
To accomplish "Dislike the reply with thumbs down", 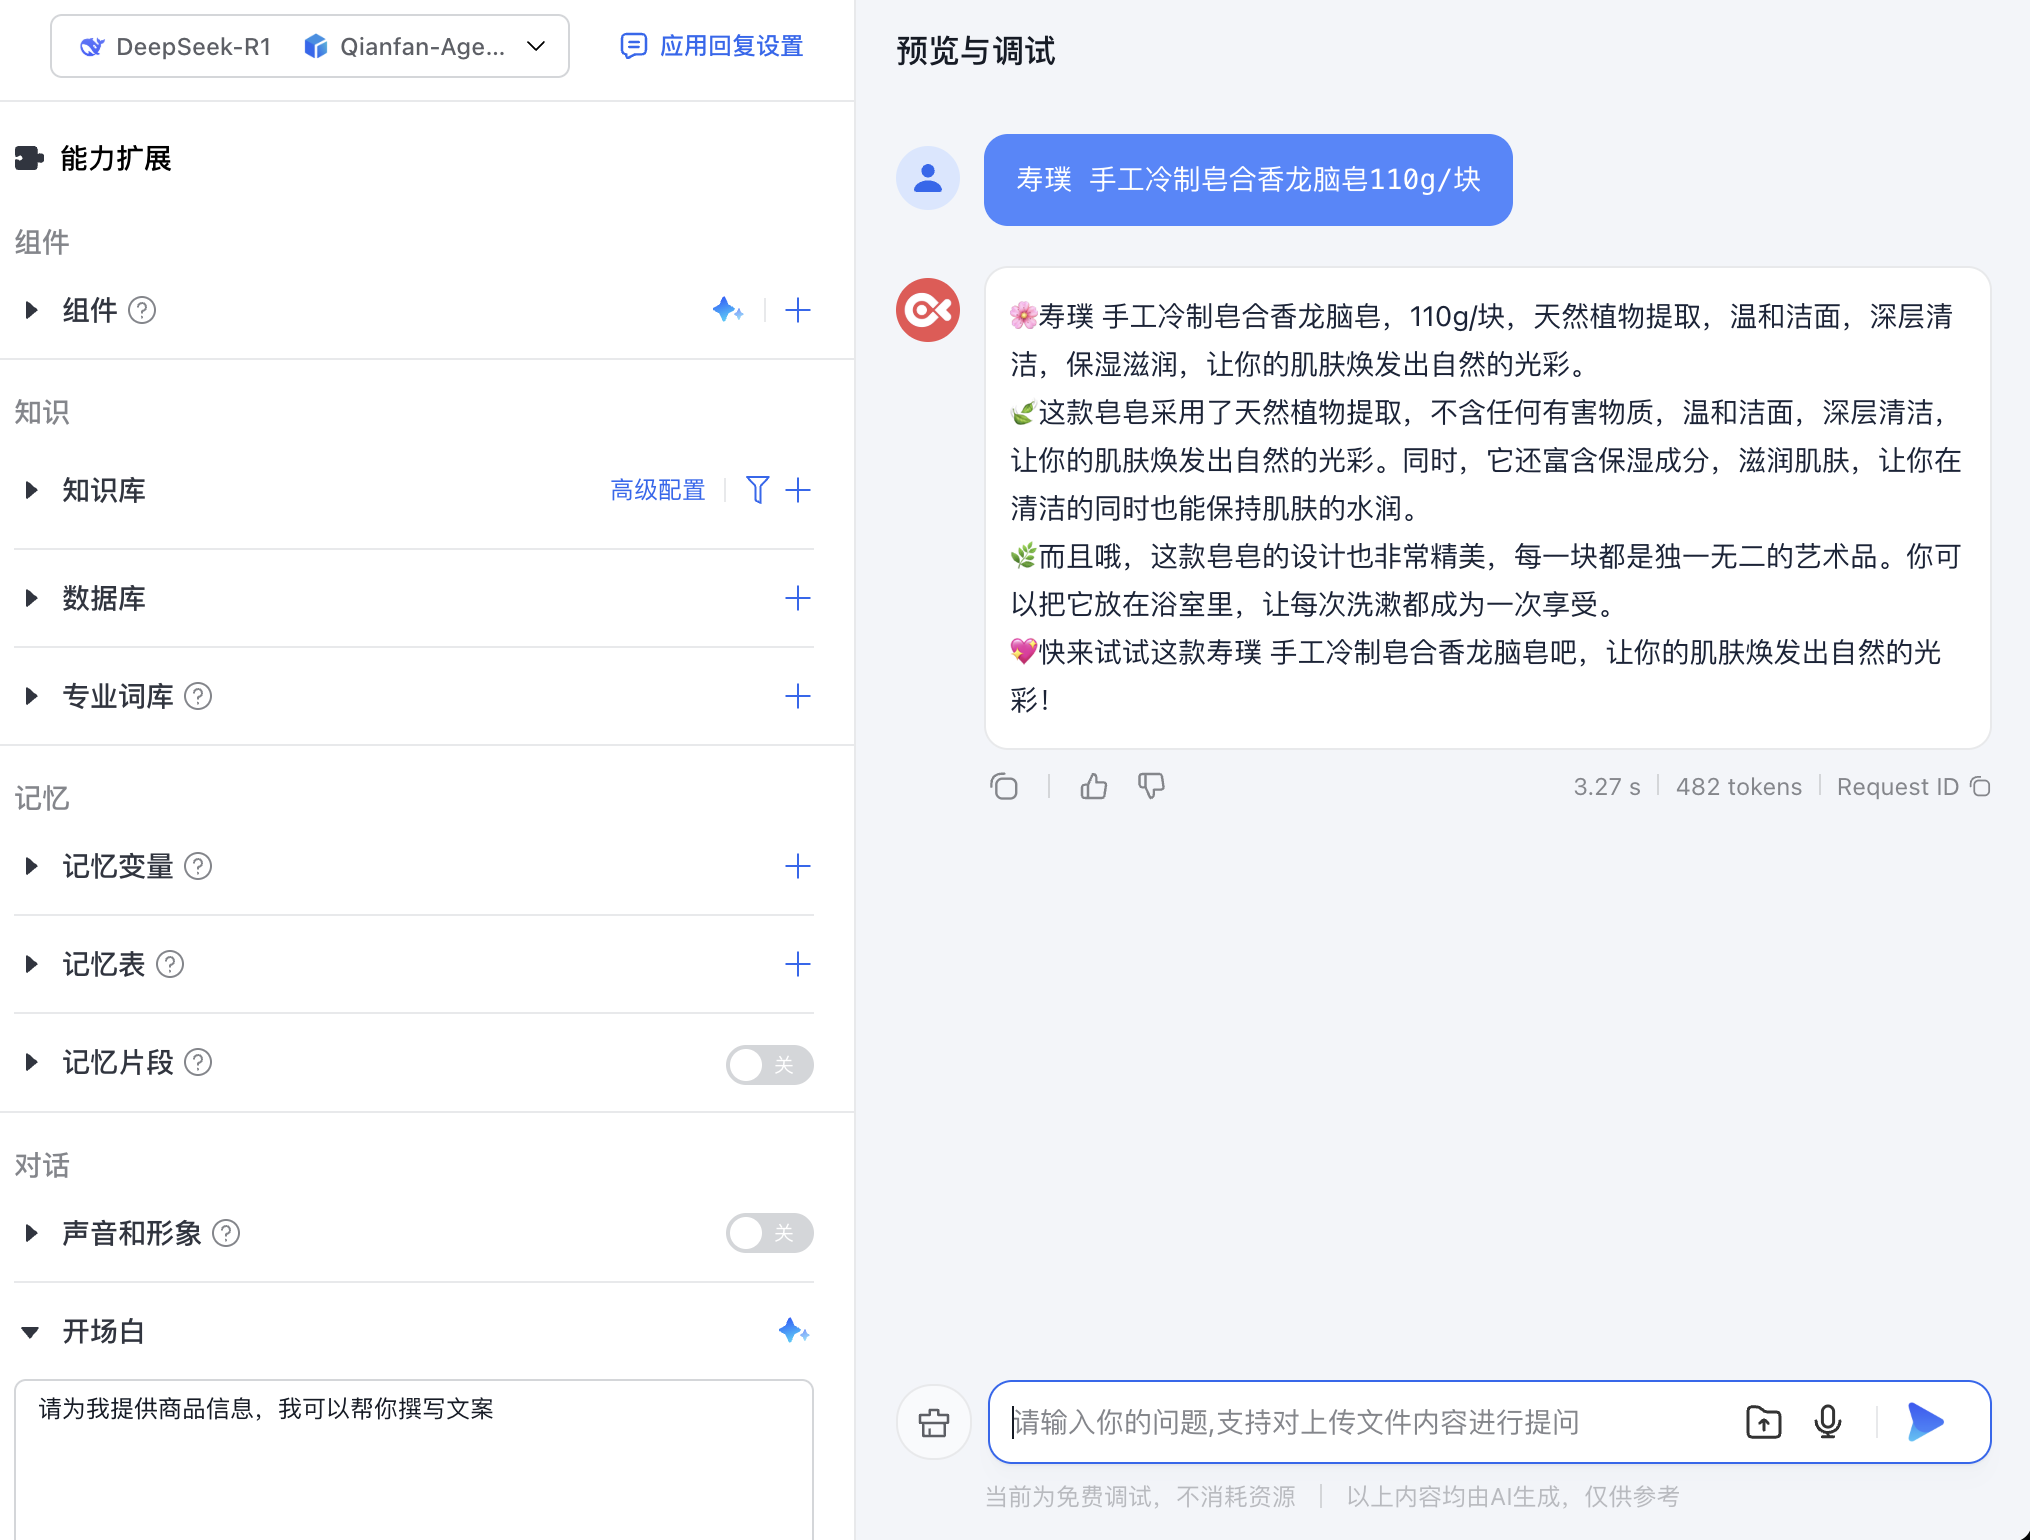I will point(1151,787).
